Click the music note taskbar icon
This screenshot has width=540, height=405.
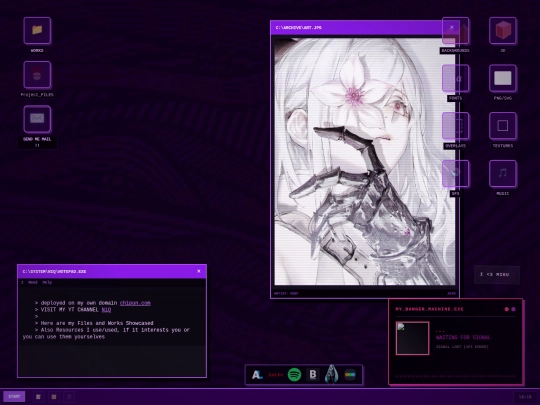[69, 397]
